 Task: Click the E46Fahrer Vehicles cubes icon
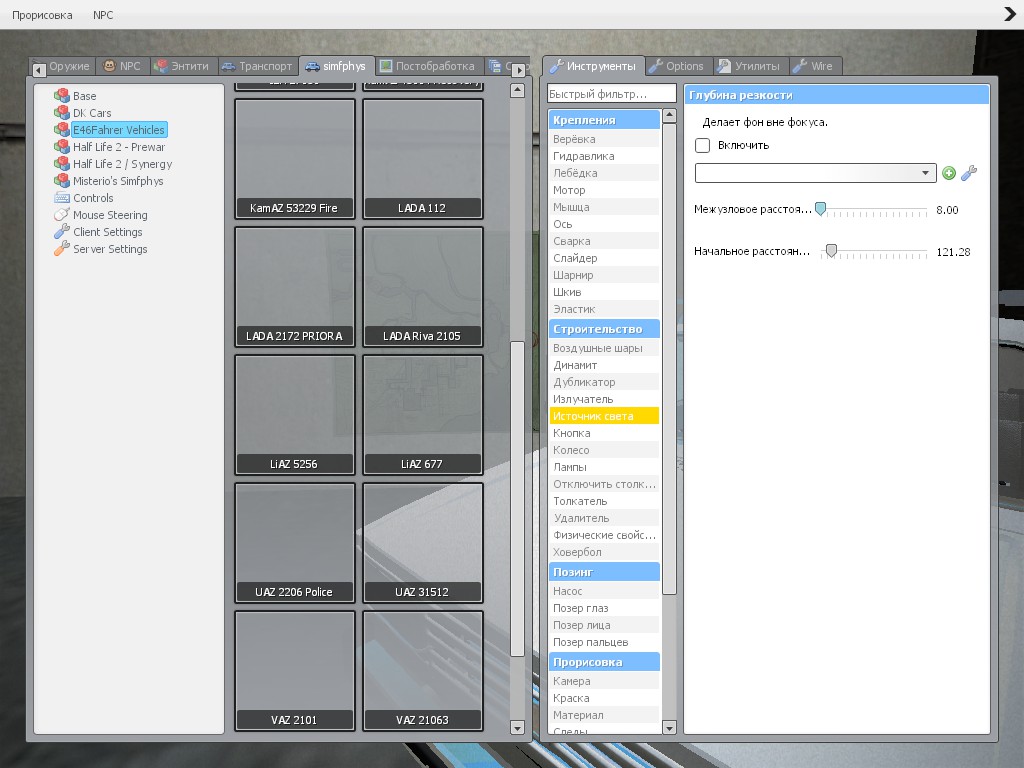pyautogui.click(x=62, y=130)
